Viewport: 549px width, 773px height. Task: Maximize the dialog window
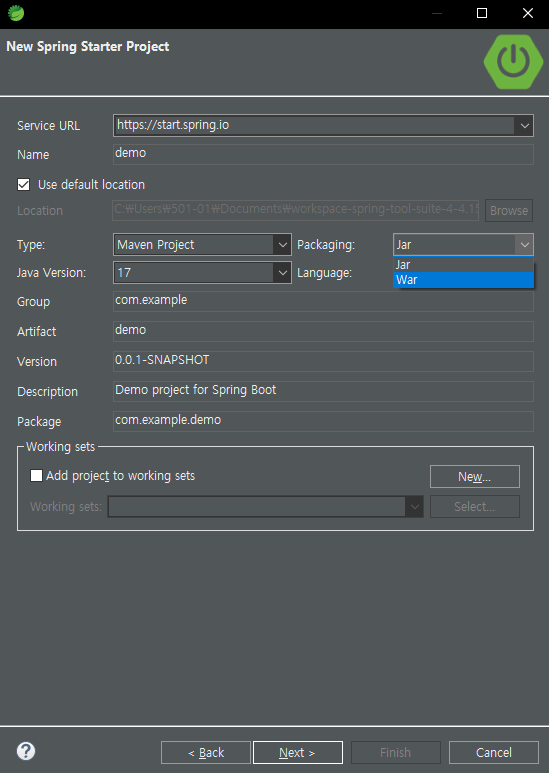(x=482, y=13)
